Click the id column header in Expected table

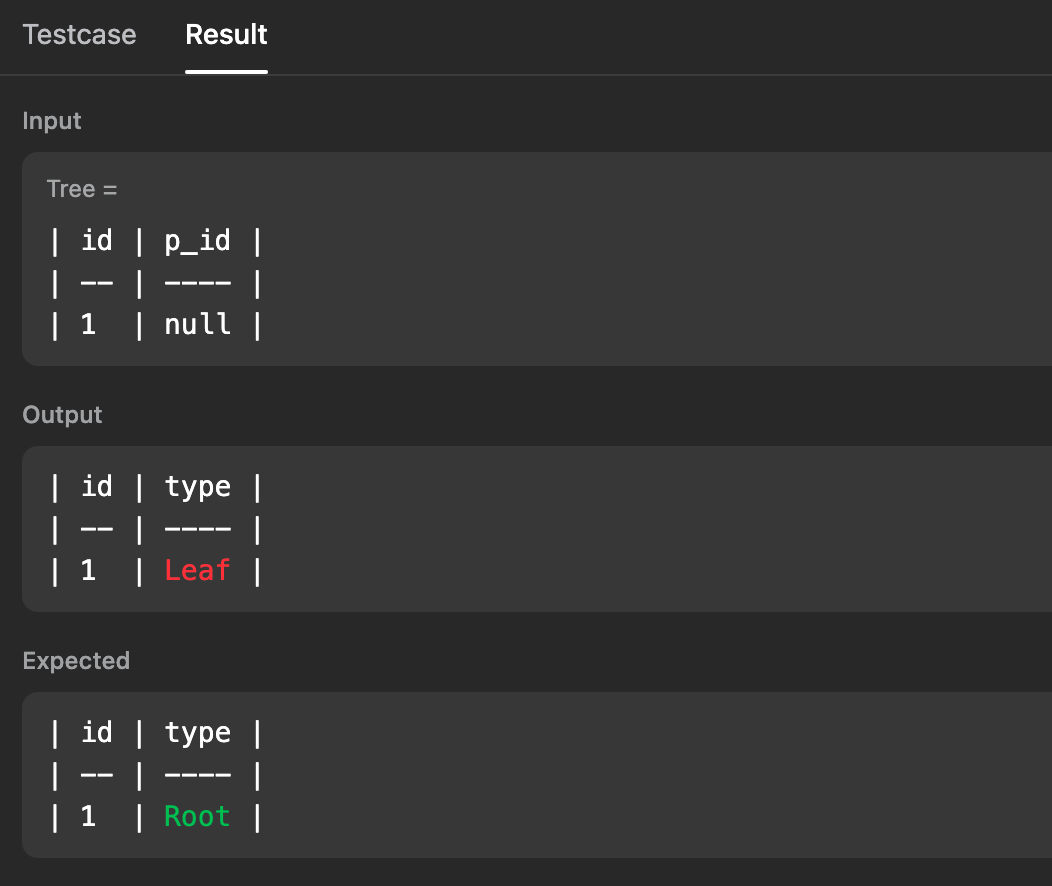pos(96,733)
